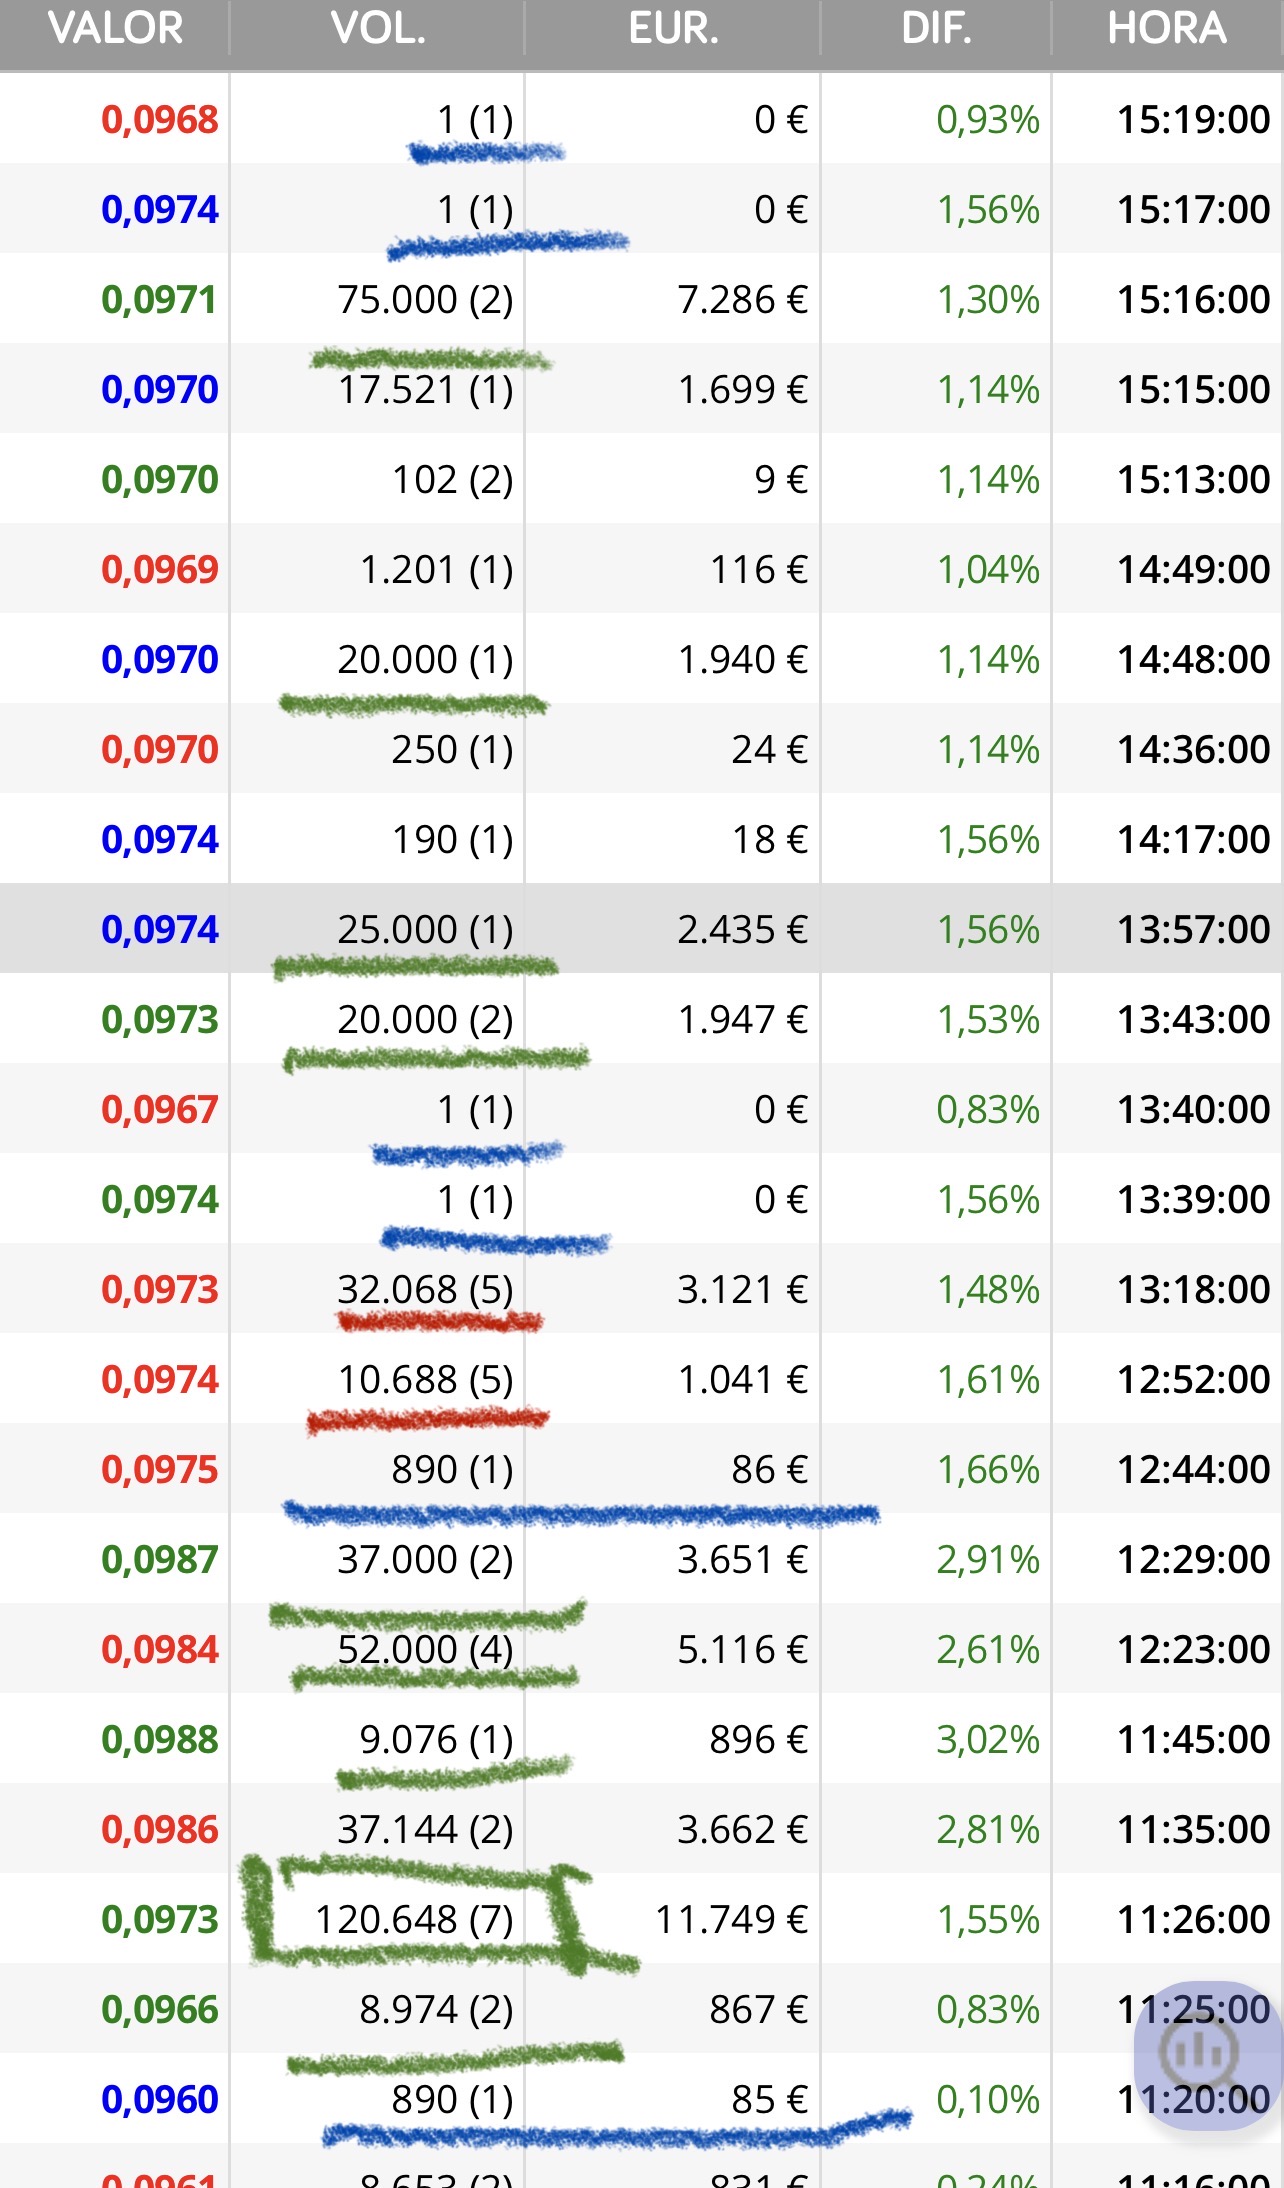Click volume 37.000 (2)

point(425,1560)
